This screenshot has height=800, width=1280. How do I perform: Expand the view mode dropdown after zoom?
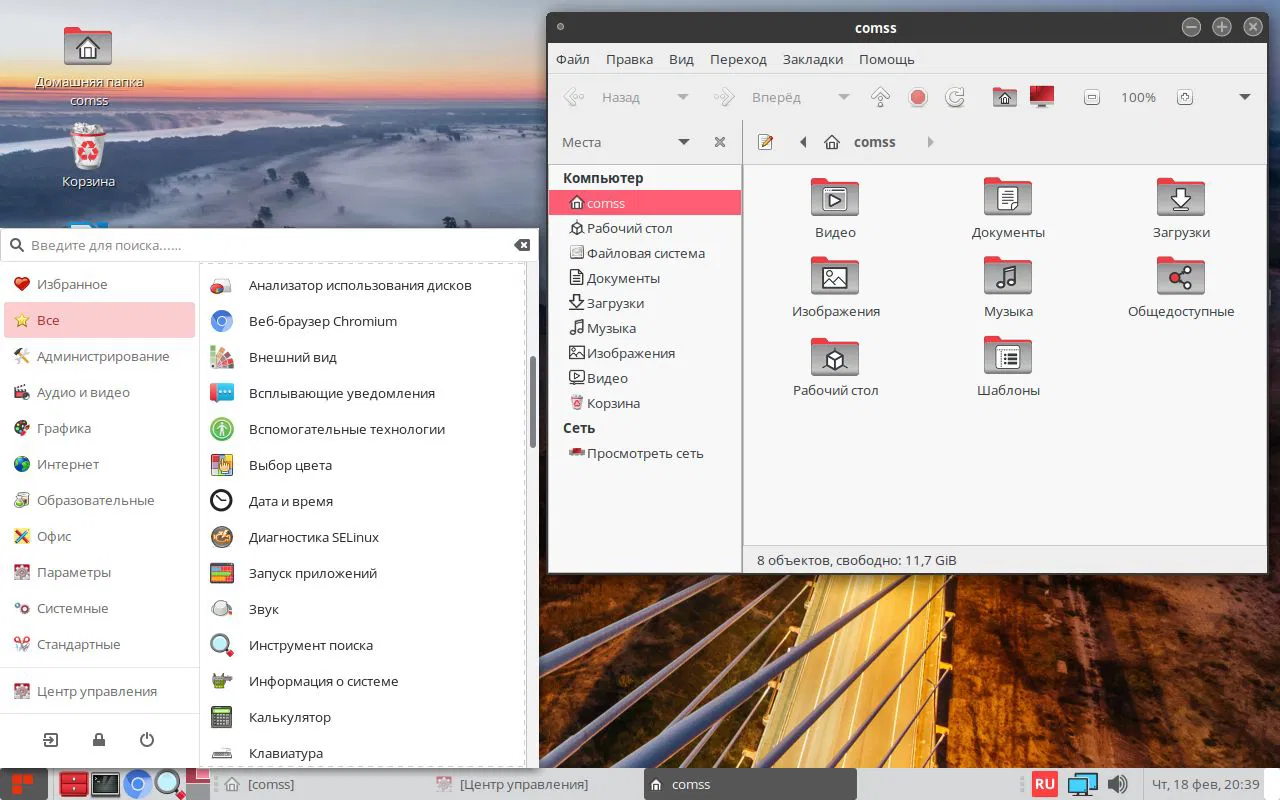coord(1245,97)
